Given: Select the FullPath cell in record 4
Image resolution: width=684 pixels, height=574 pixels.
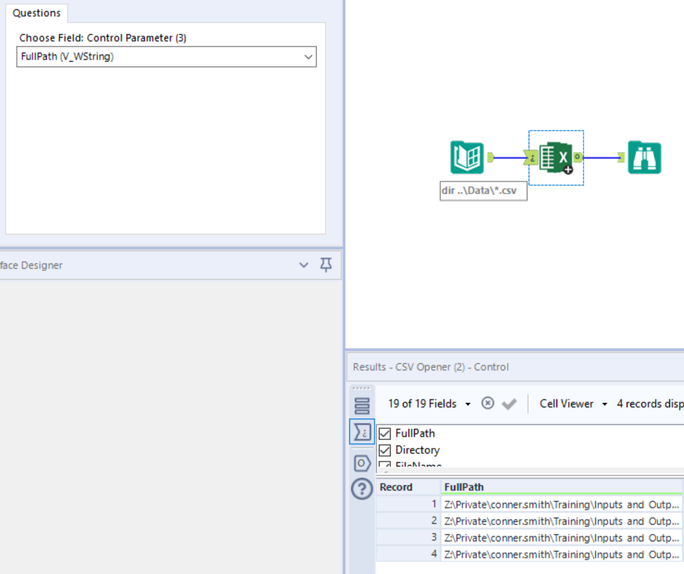Looking at the screenshot, I should [562, 554].
